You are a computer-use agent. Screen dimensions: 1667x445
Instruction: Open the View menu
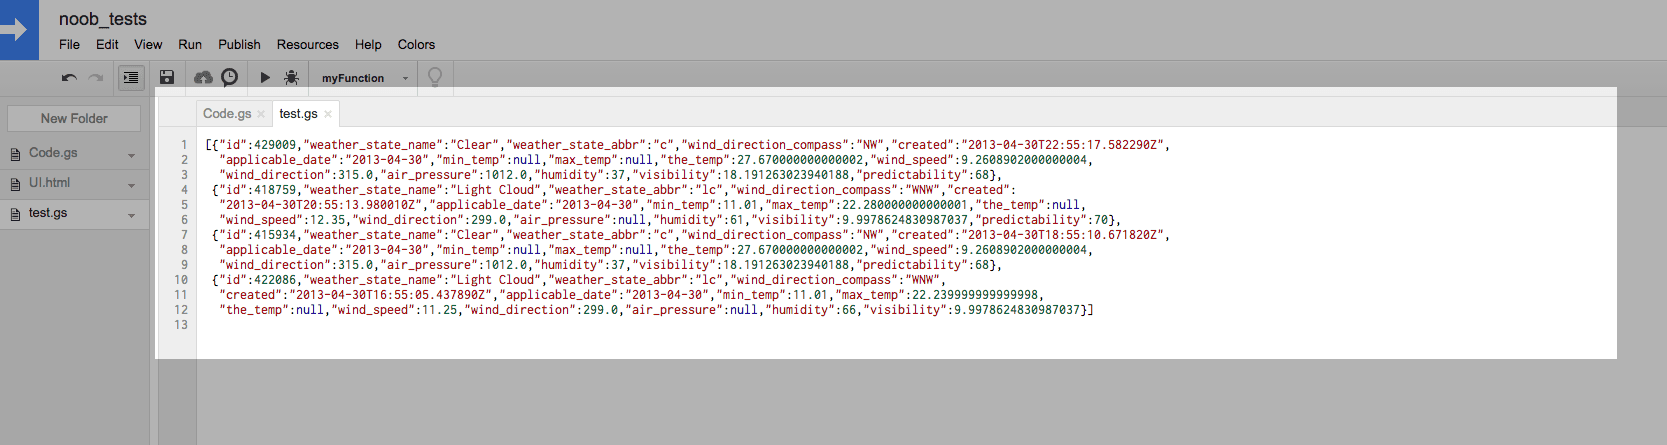pos(148,44)
